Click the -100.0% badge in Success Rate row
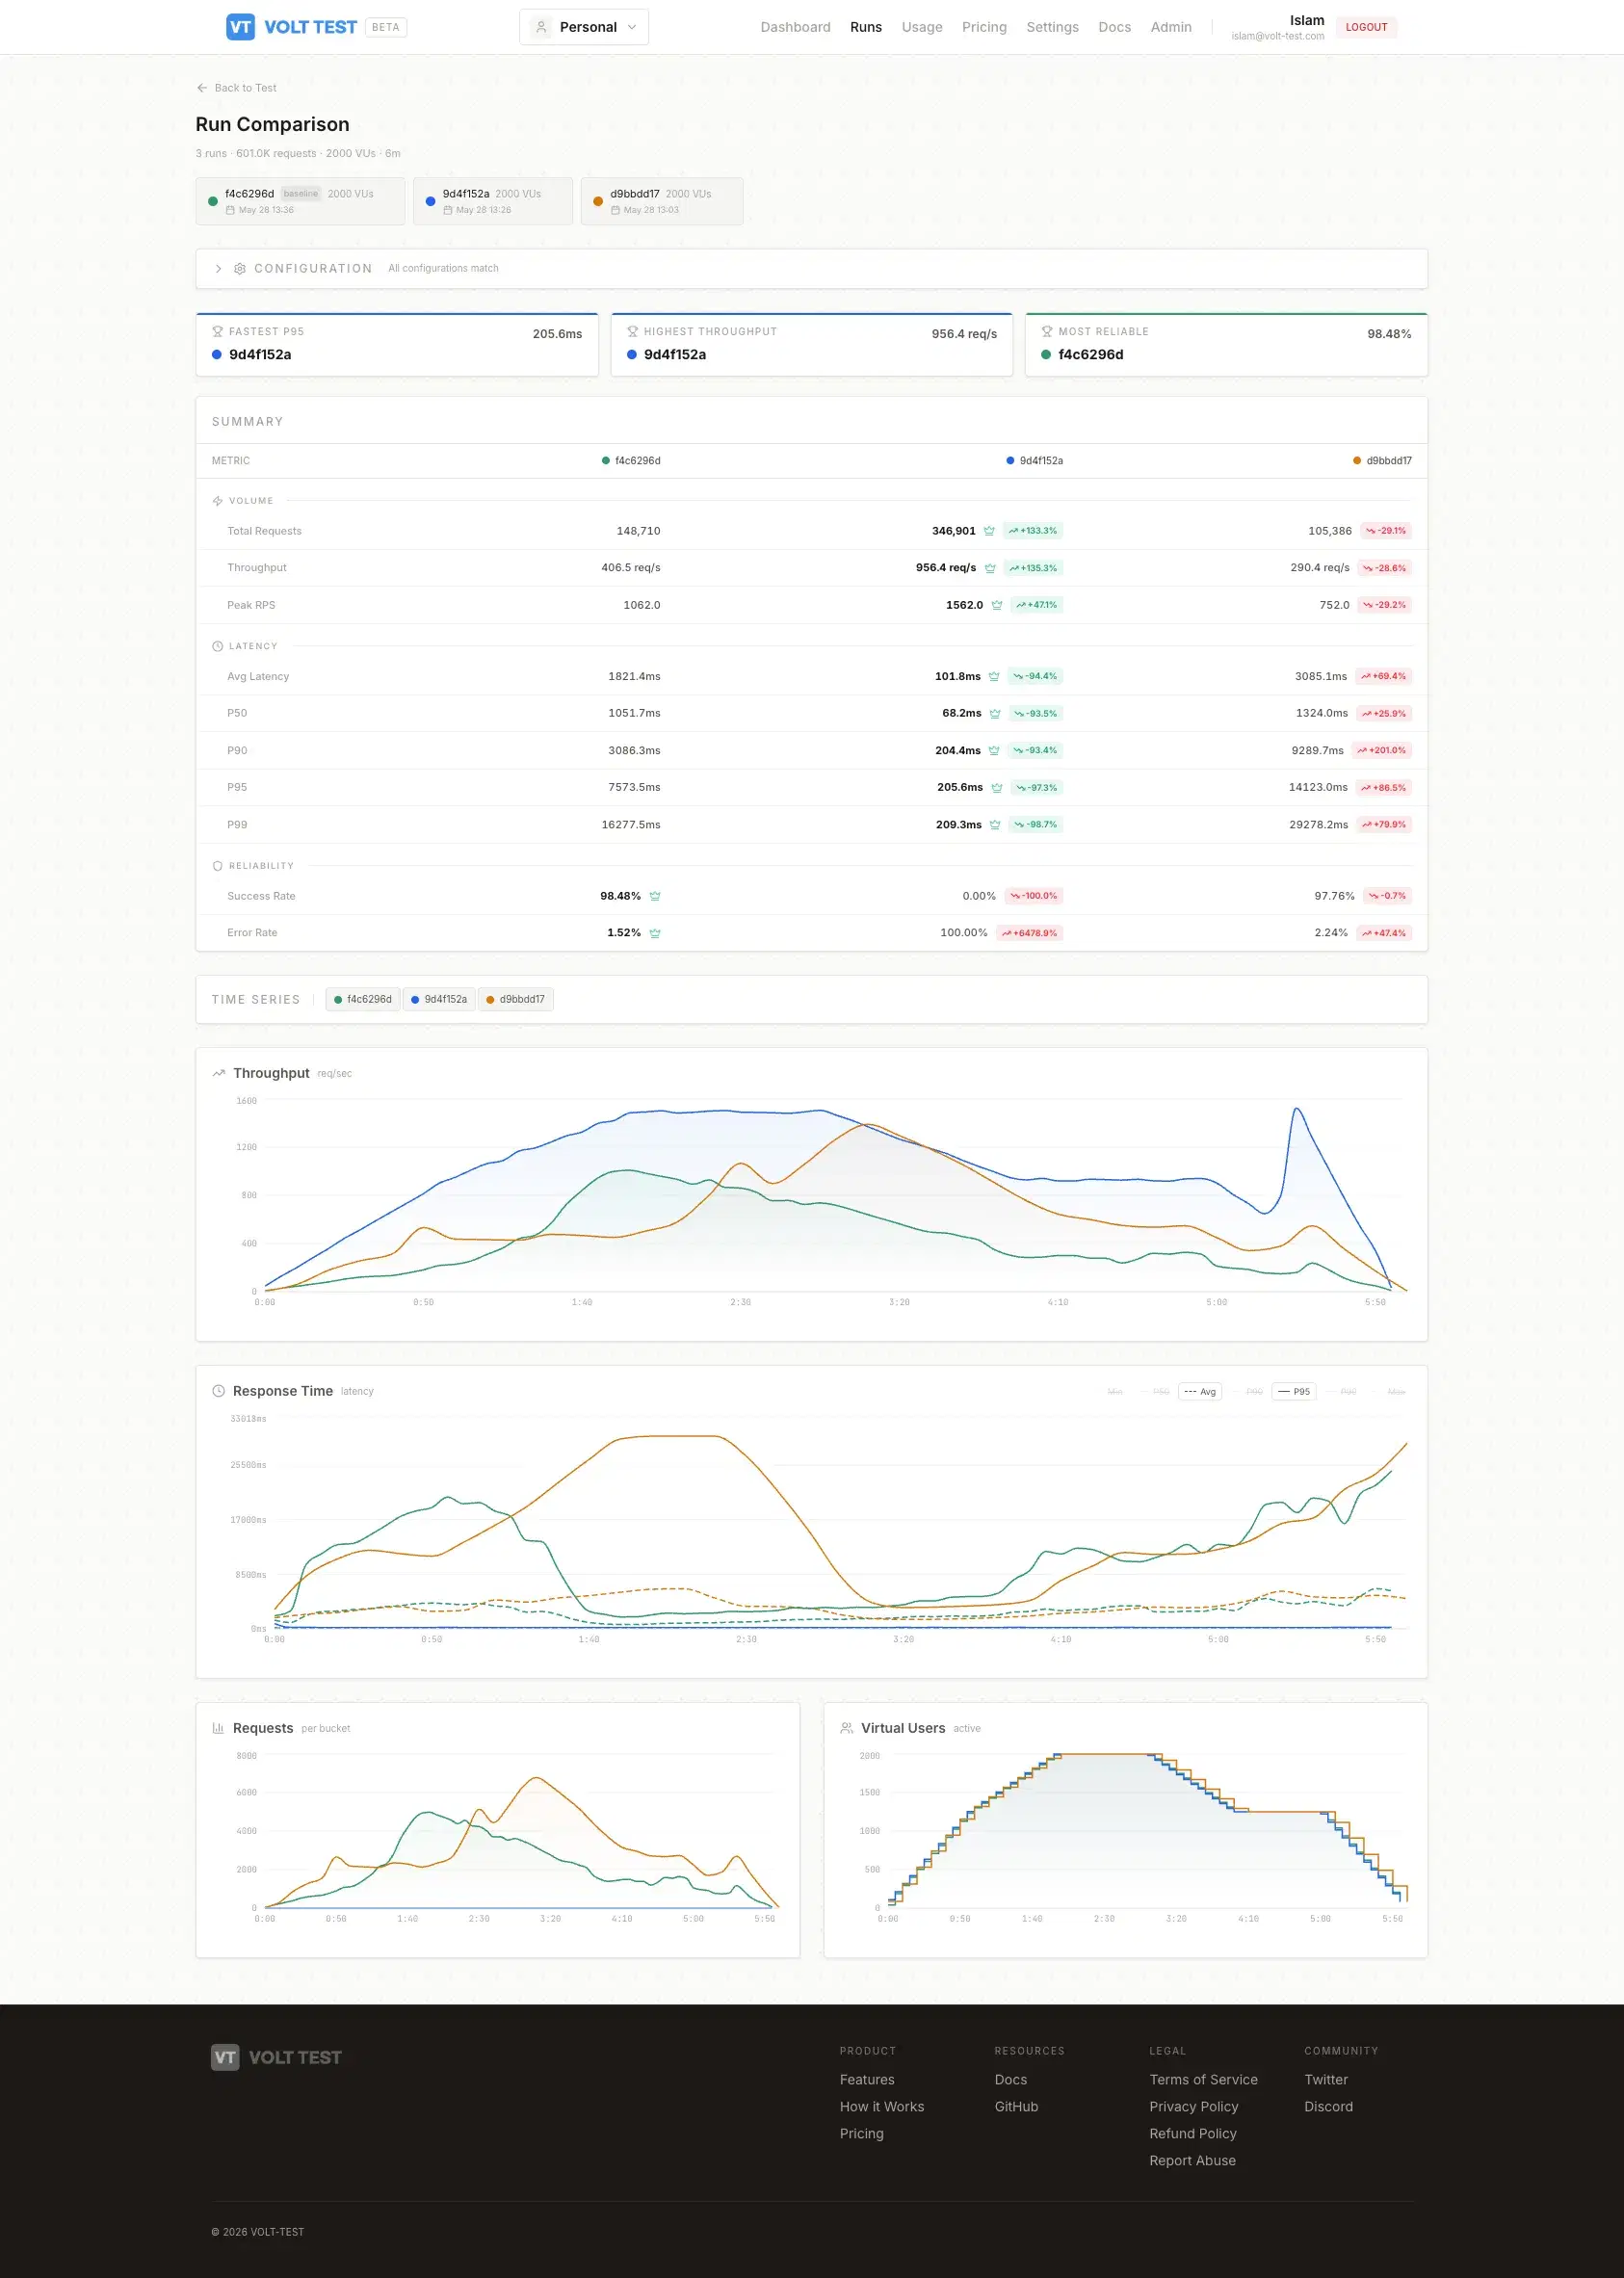 tap(1033, 897)
